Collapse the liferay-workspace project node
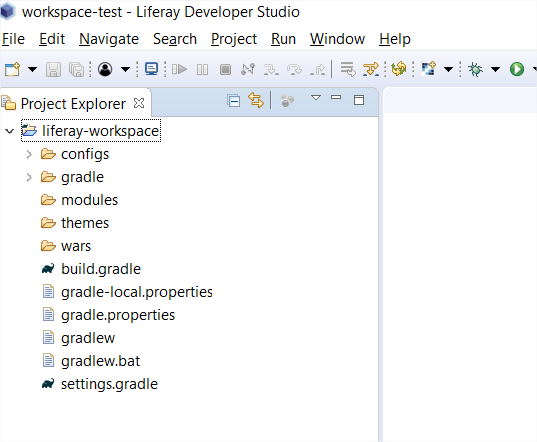This screenshot has height=442, width=537. click(x=10, y=131)
